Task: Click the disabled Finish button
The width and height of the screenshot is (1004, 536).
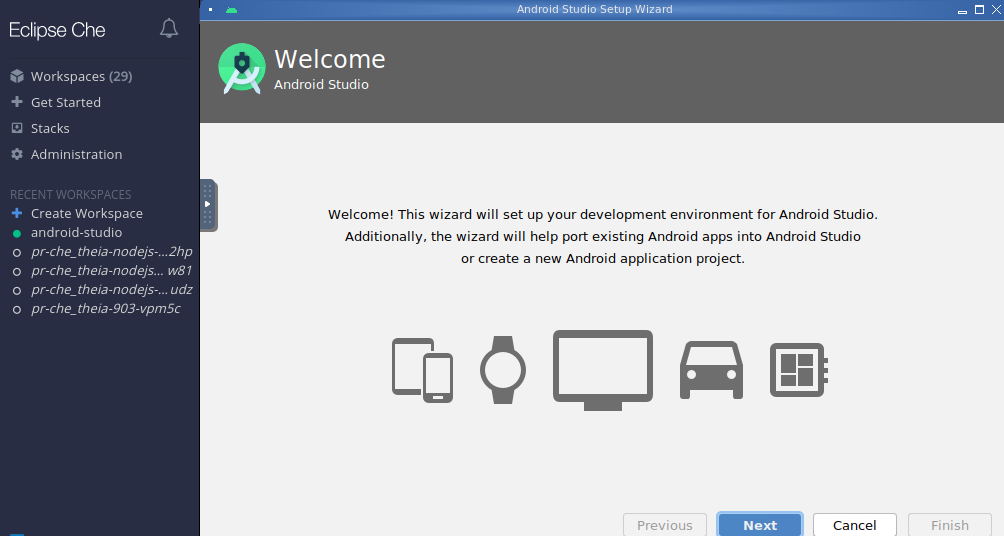Action: point(950,524)
